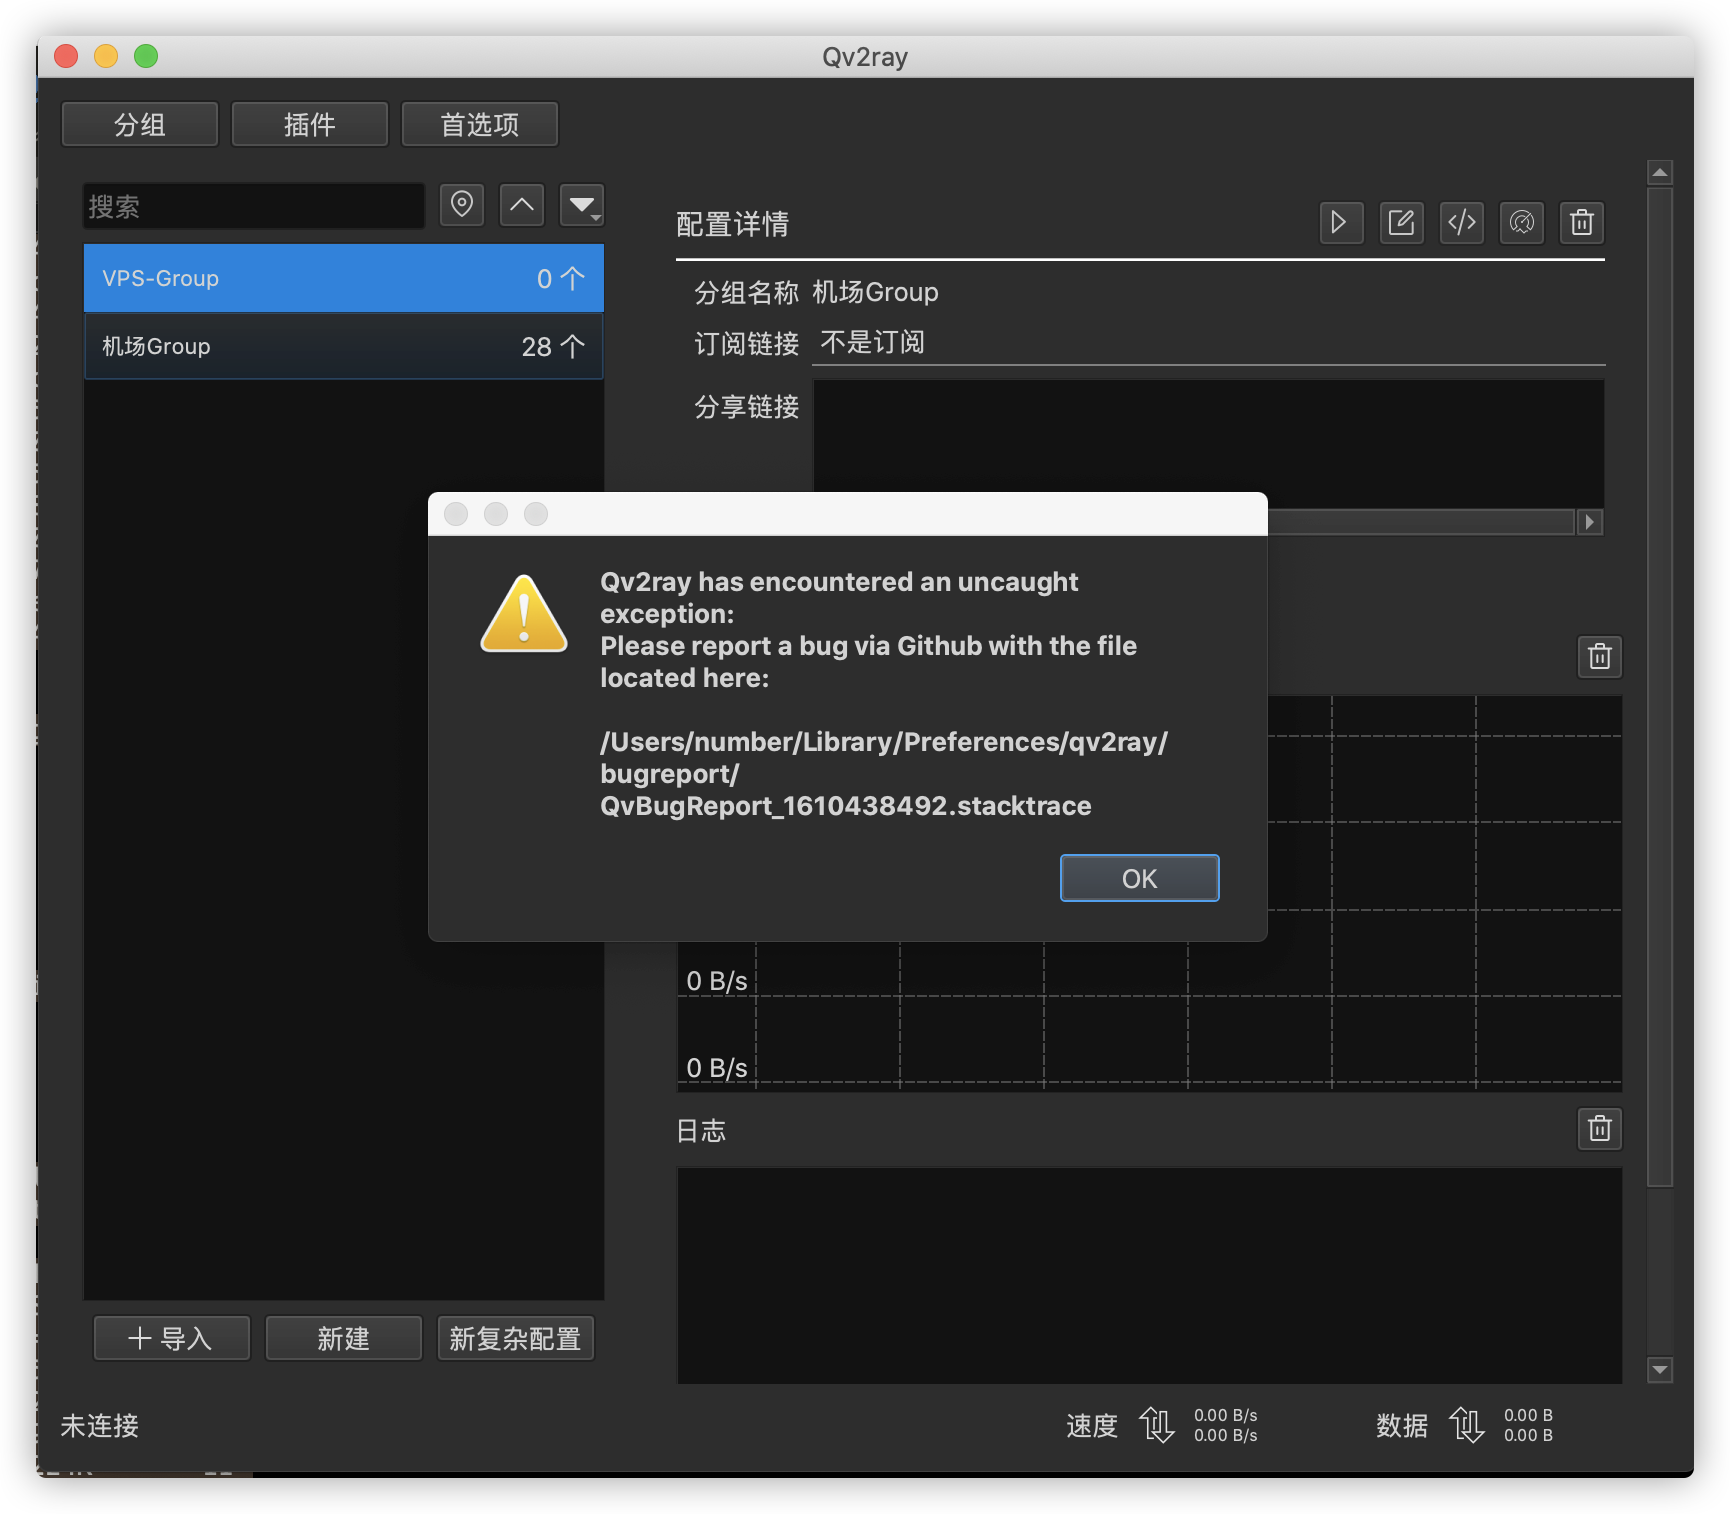The width and height of the screenshot is (1730, 1514).
Task: Delete connection with trash icon
Action: click(1581, 223)
